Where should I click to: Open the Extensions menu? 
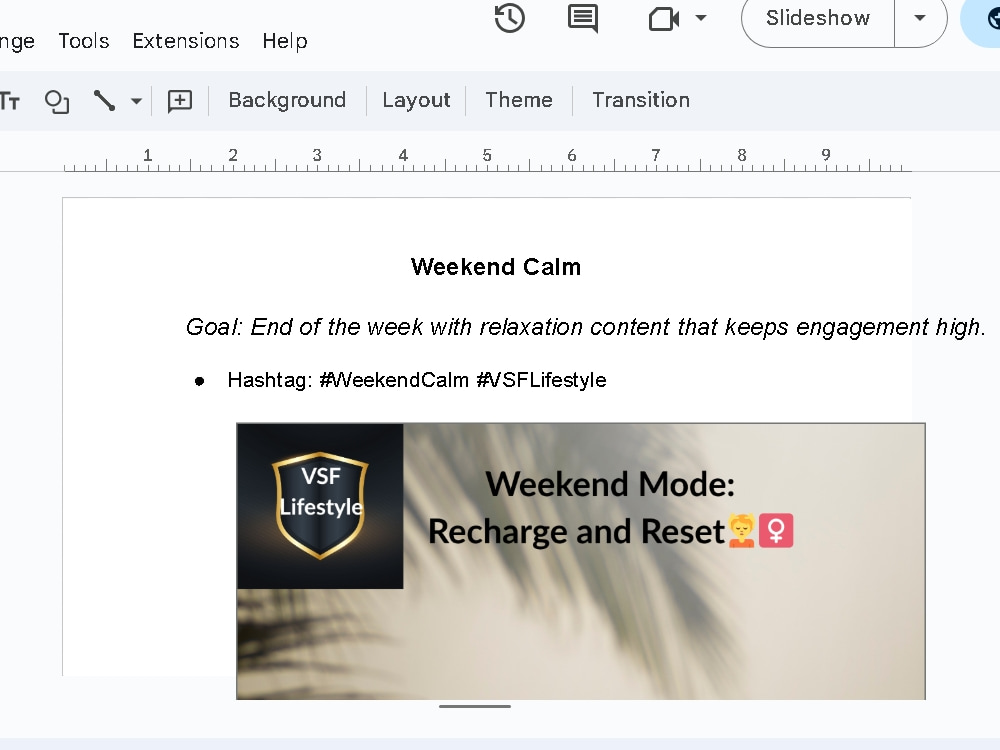tap(186, 41)
